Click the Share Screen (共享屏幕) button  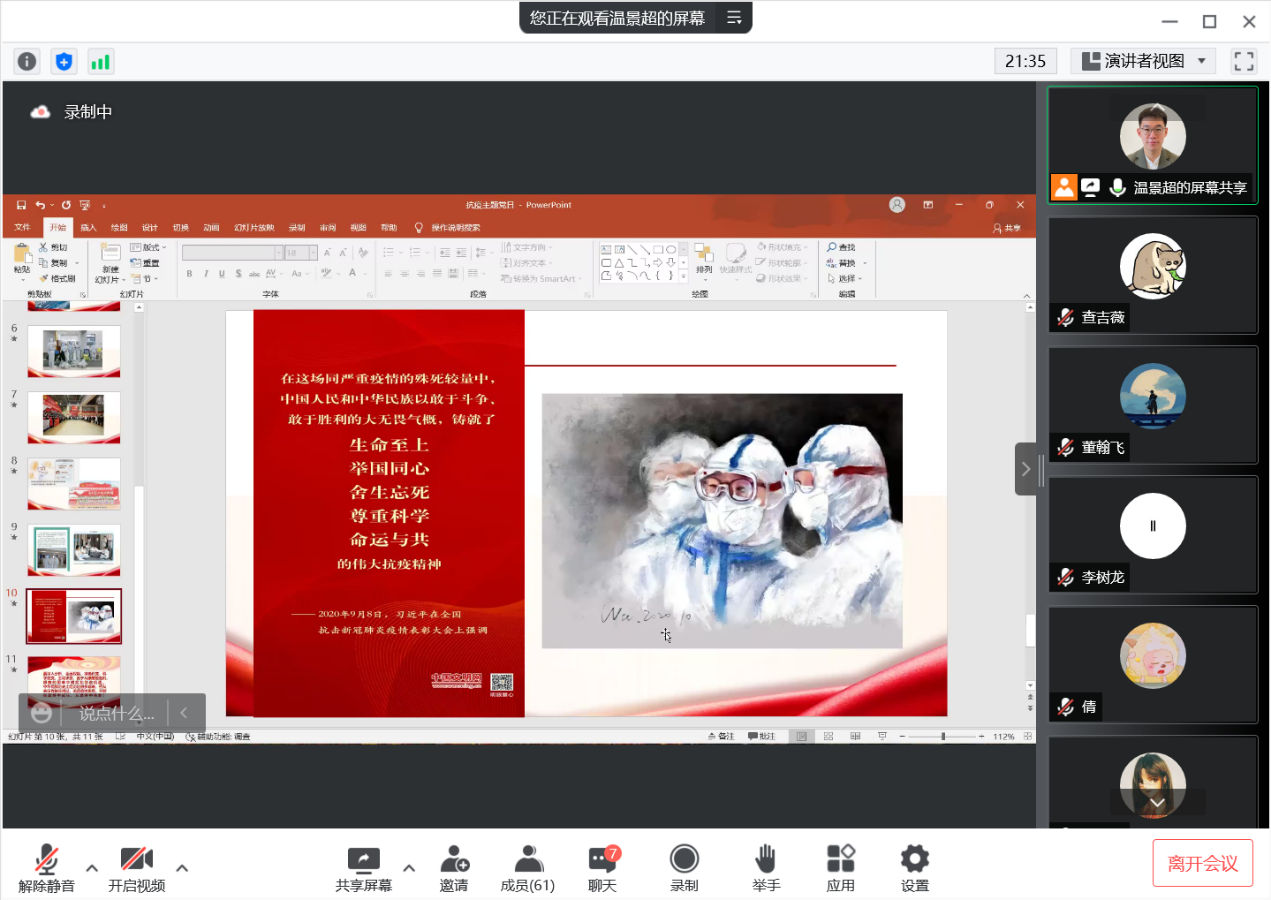[363, 868]
